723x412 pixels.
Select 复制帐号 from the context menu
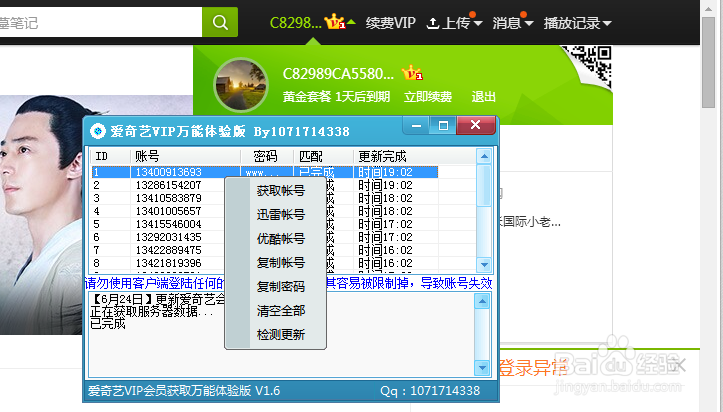pyautogui.click(x=280, y=262)
